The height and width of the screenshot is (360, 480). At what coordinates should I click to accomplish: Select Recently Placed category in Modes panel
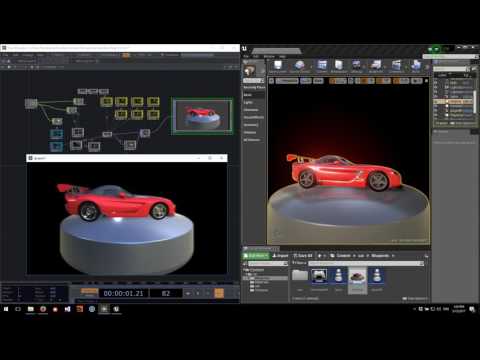pos(254,87)
